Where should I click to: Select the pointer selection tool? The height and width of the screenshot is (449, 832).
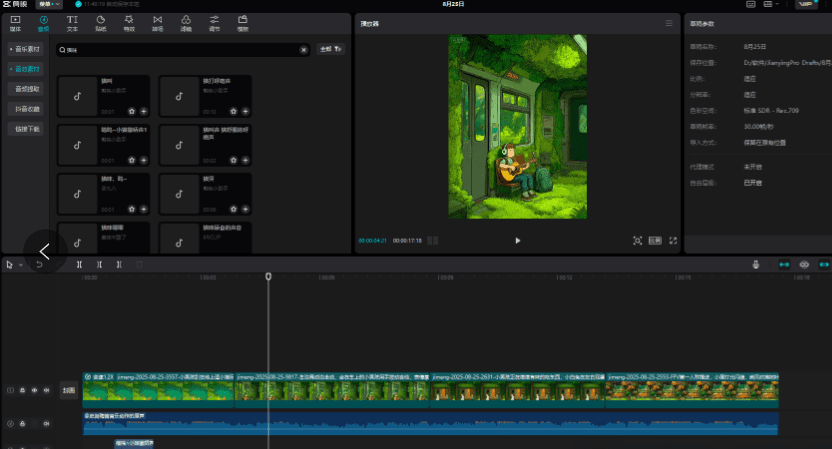tap(10, 264)
